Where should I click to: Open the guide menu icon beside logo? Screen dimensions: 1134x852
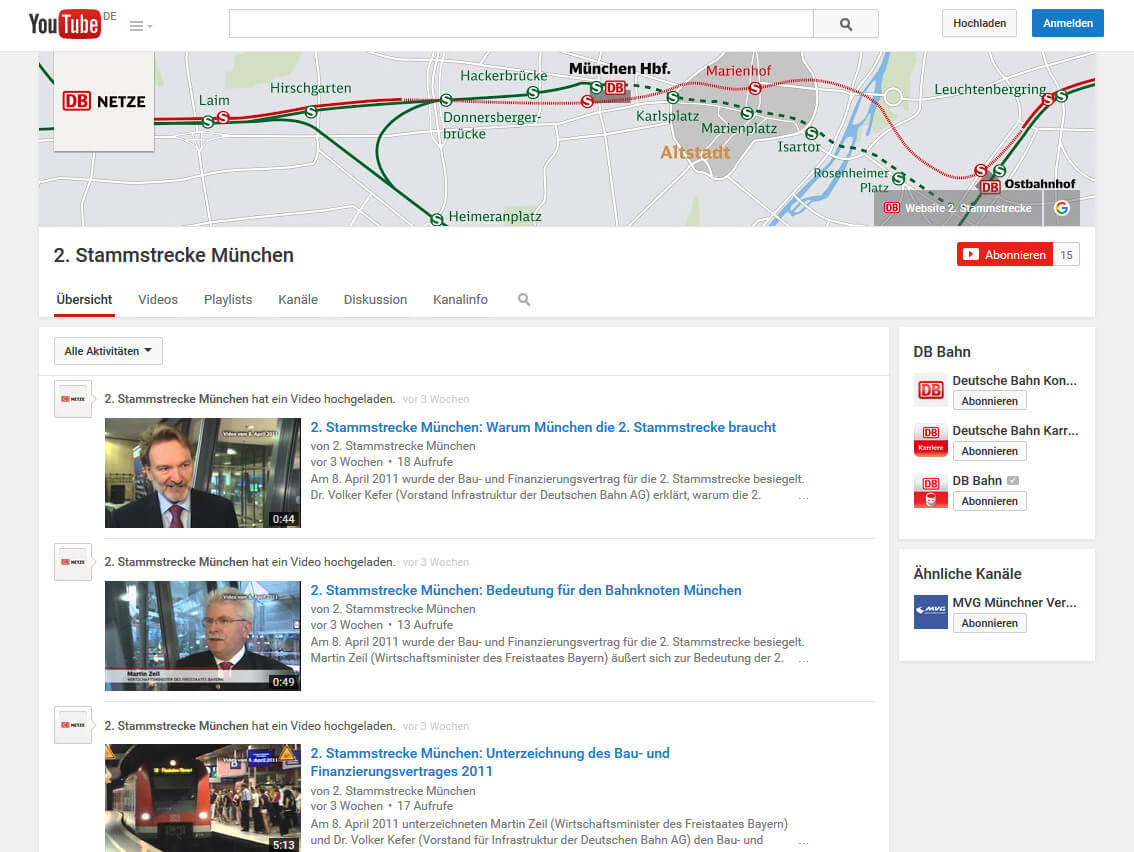point(140,26)
